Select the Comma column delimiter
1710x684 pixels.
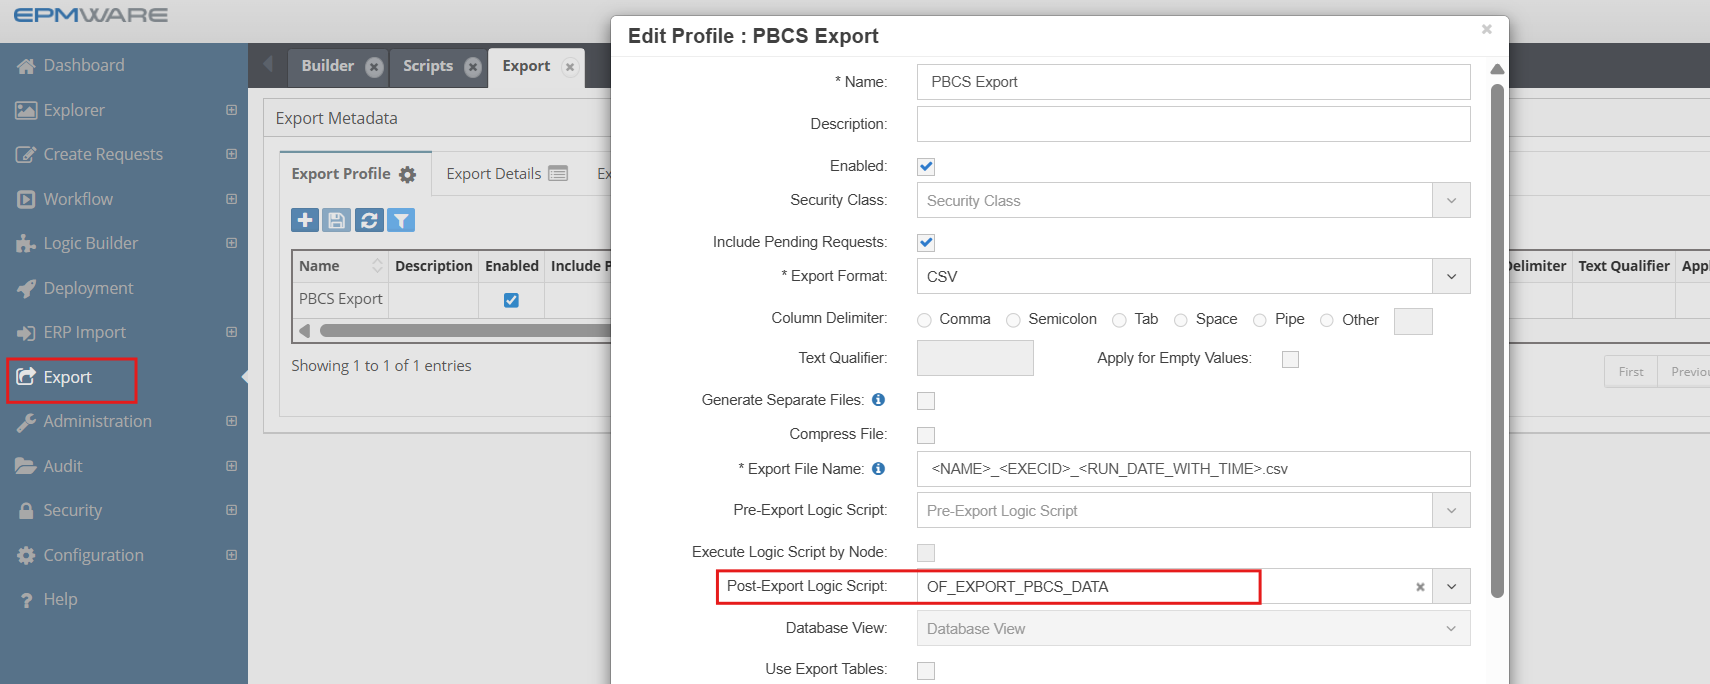coord(924,320)
